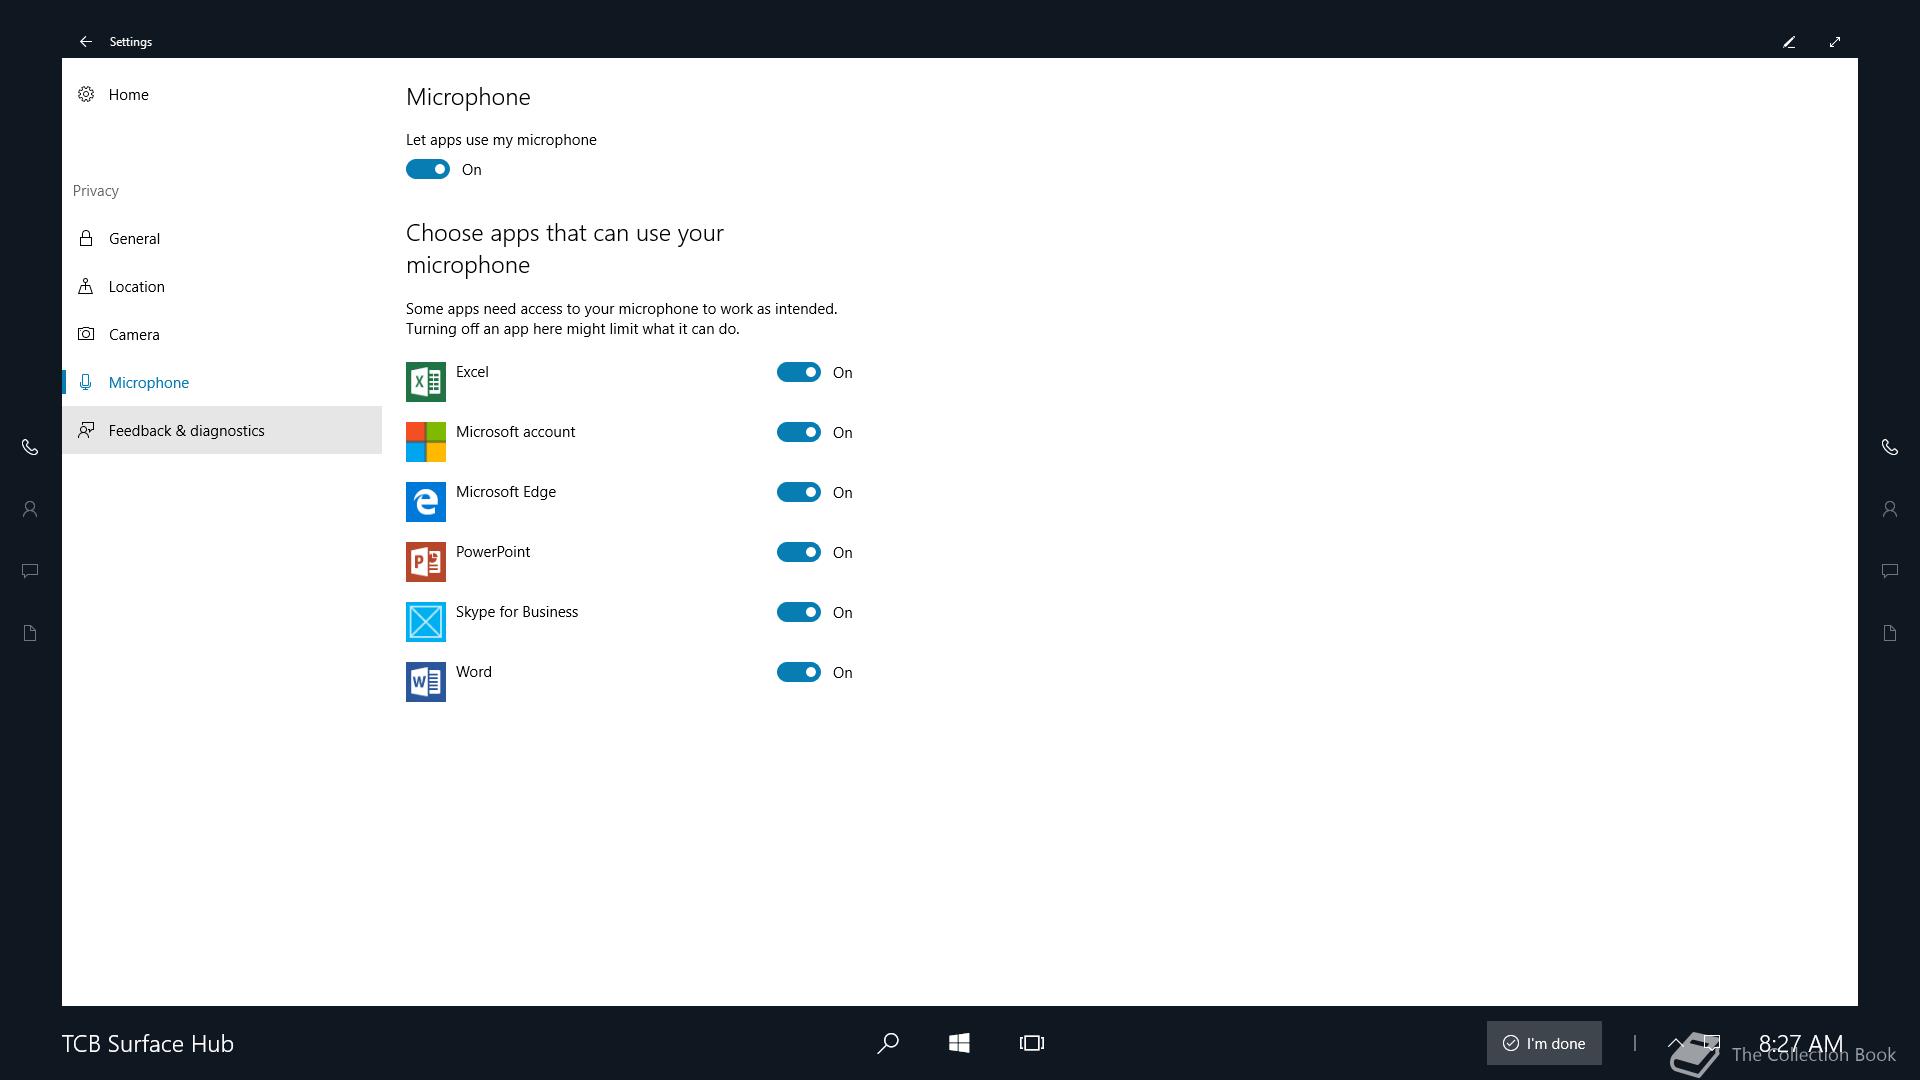Screen dimensions: 1920x1080
Task: Disable microphone access for Microsoft account
Action: [x=799, y=432]
